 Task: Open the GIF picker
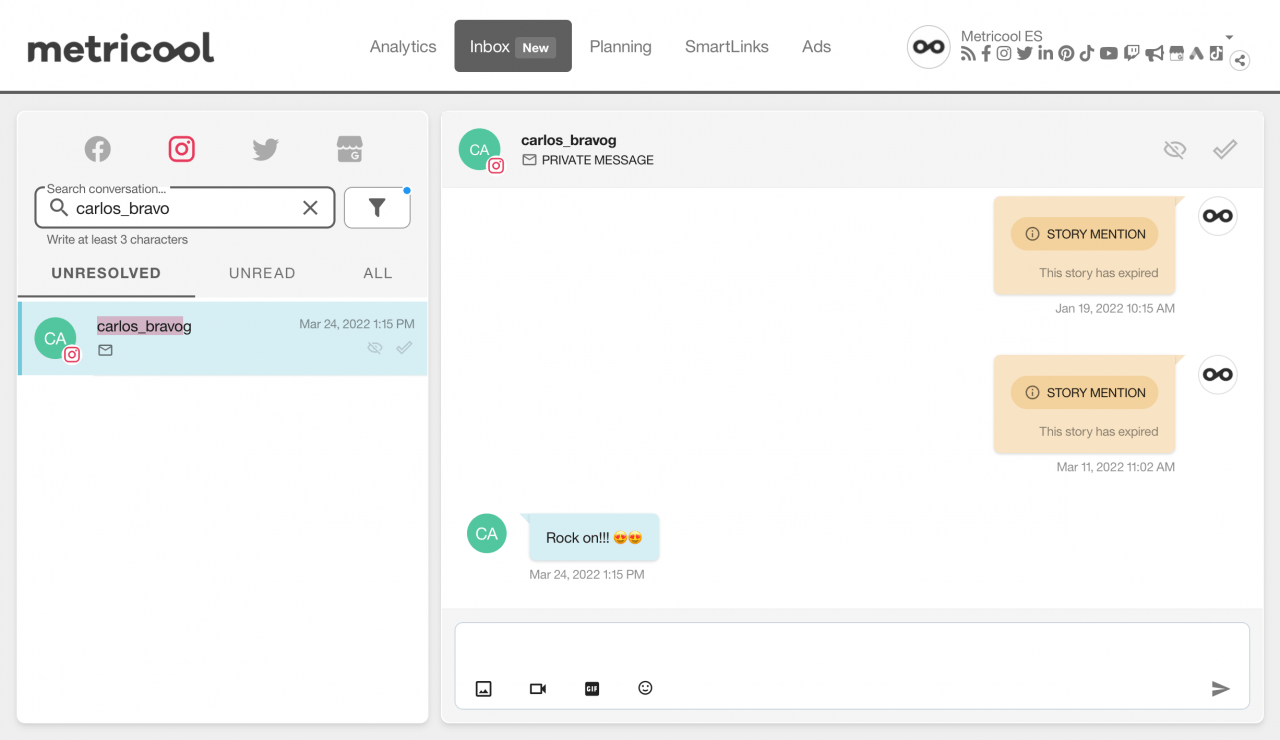pos(592,688)
